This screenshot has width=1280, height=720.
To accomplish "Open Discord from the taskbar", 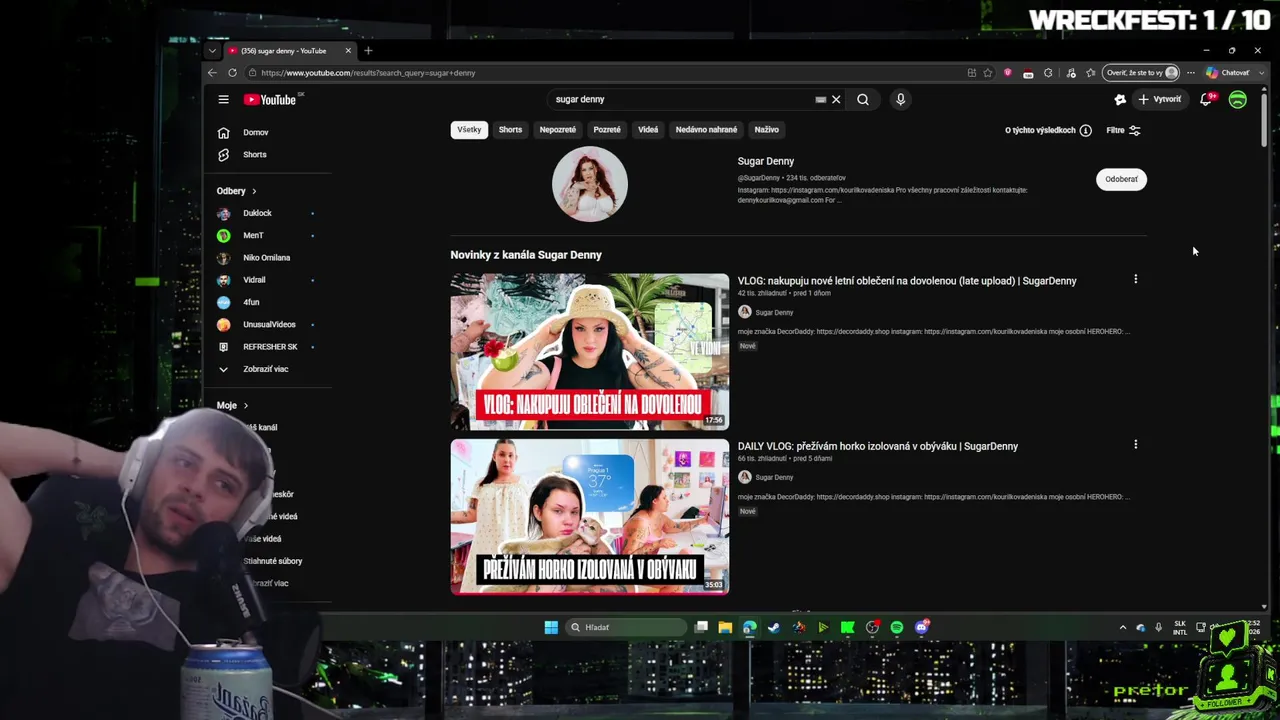I will 921,627.
